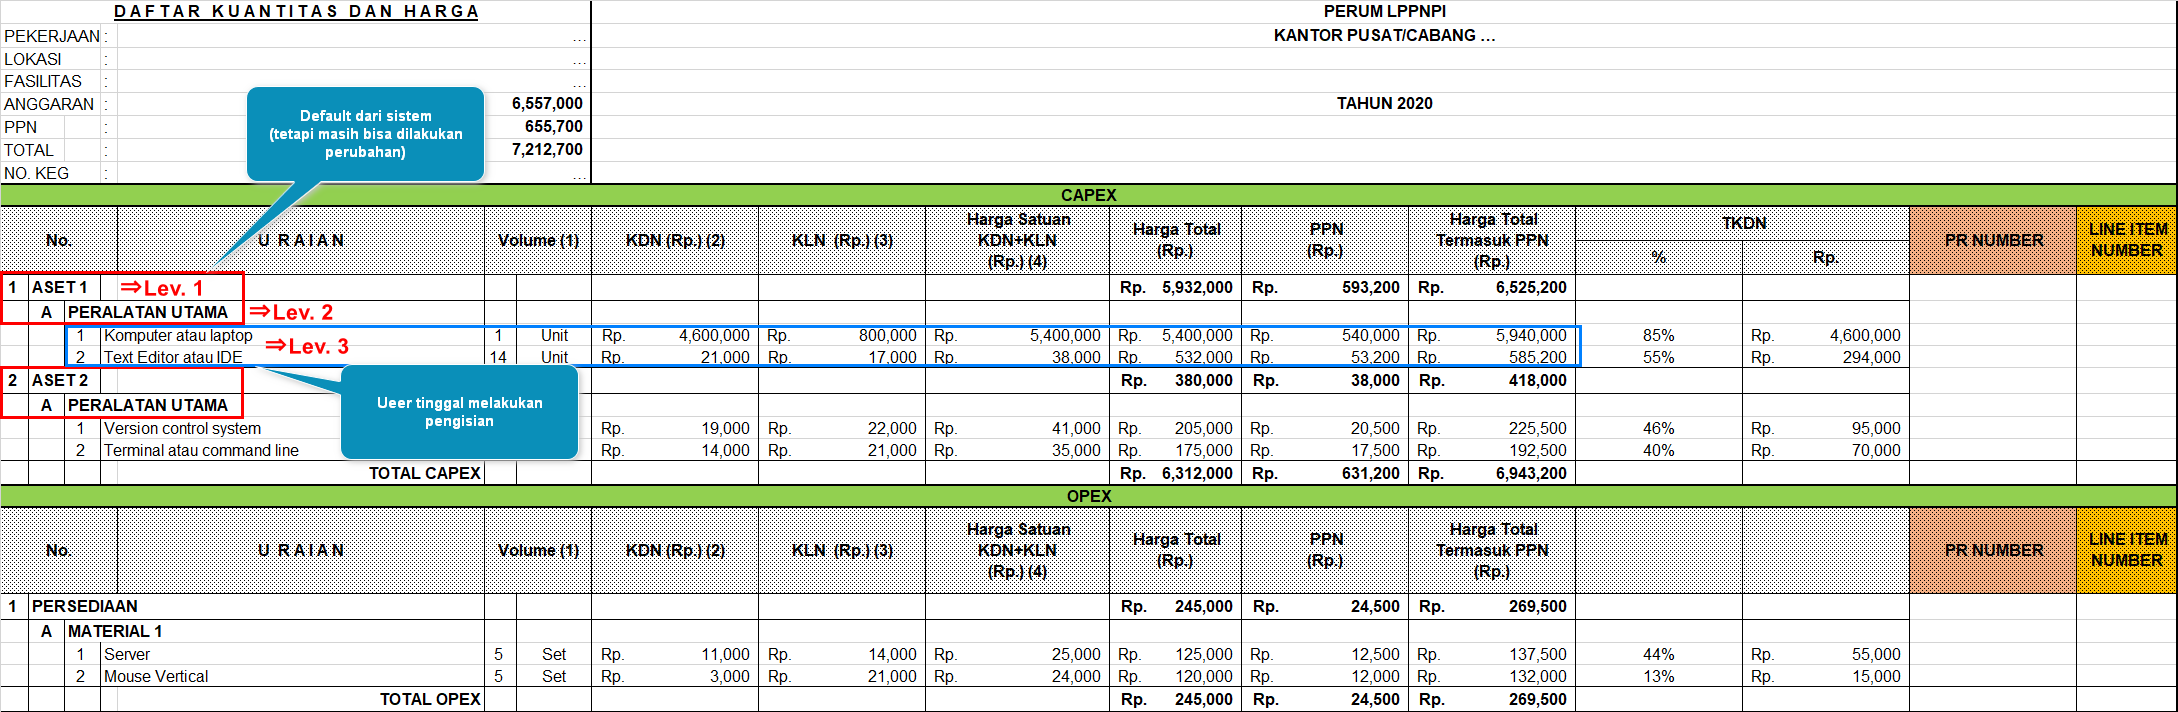Screen dimensions: 2178x712
Task: Select the 'MATERIAL 1' row label
Action: [x=115, y=631]
